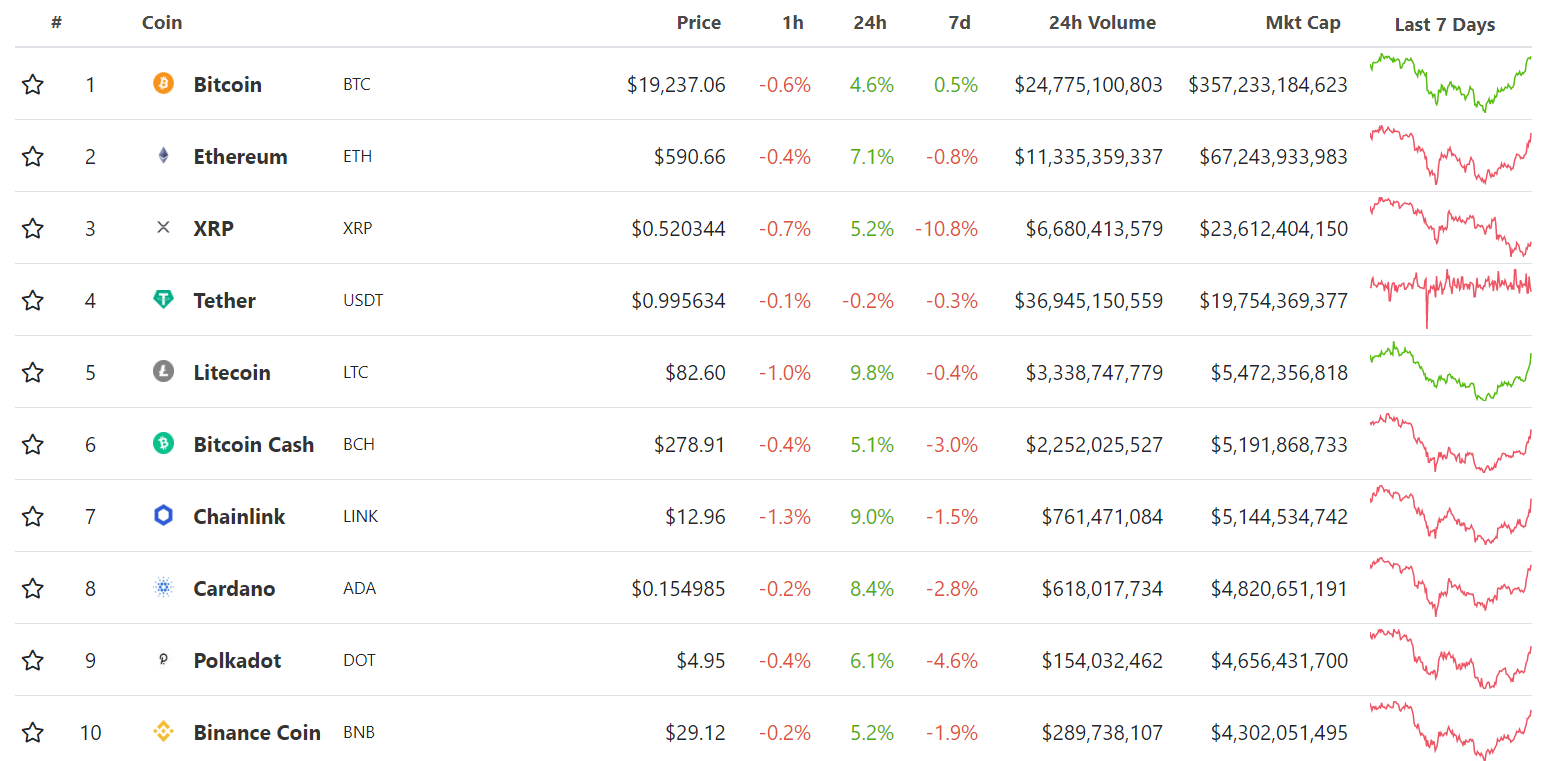The height and width of the screenshot is (761, 1550).
Task: Favorite Bitcoin with its star
Action: 33,84
